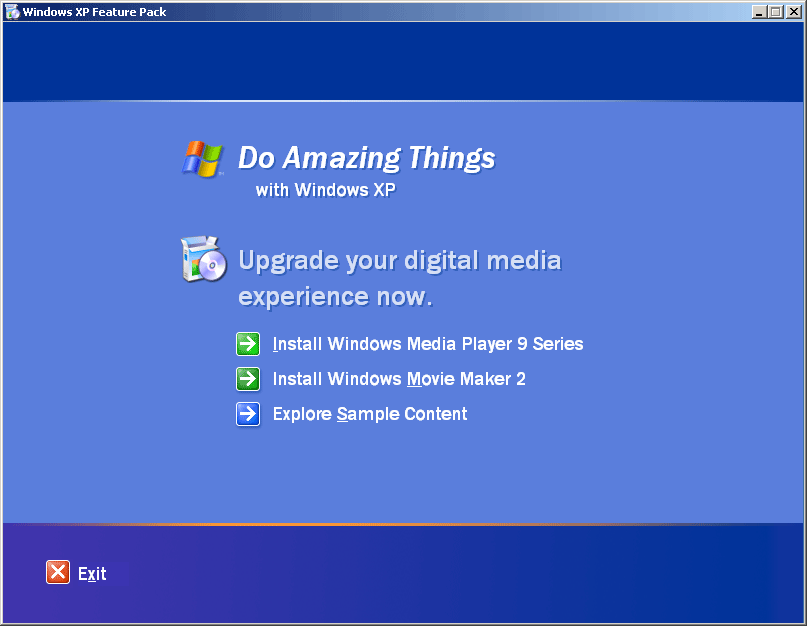
Task: Click 'Upgrade your digital media experience now.' text
Action: click(x=399, y=279)
